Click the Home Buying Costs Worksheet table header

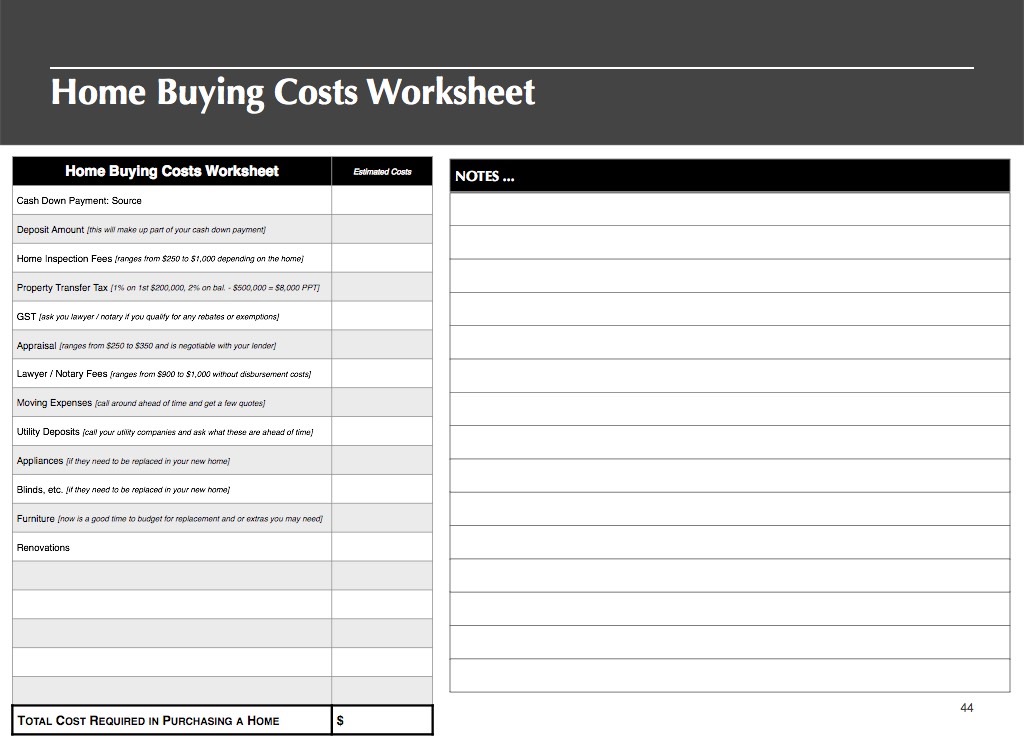[x=172, y=172]
